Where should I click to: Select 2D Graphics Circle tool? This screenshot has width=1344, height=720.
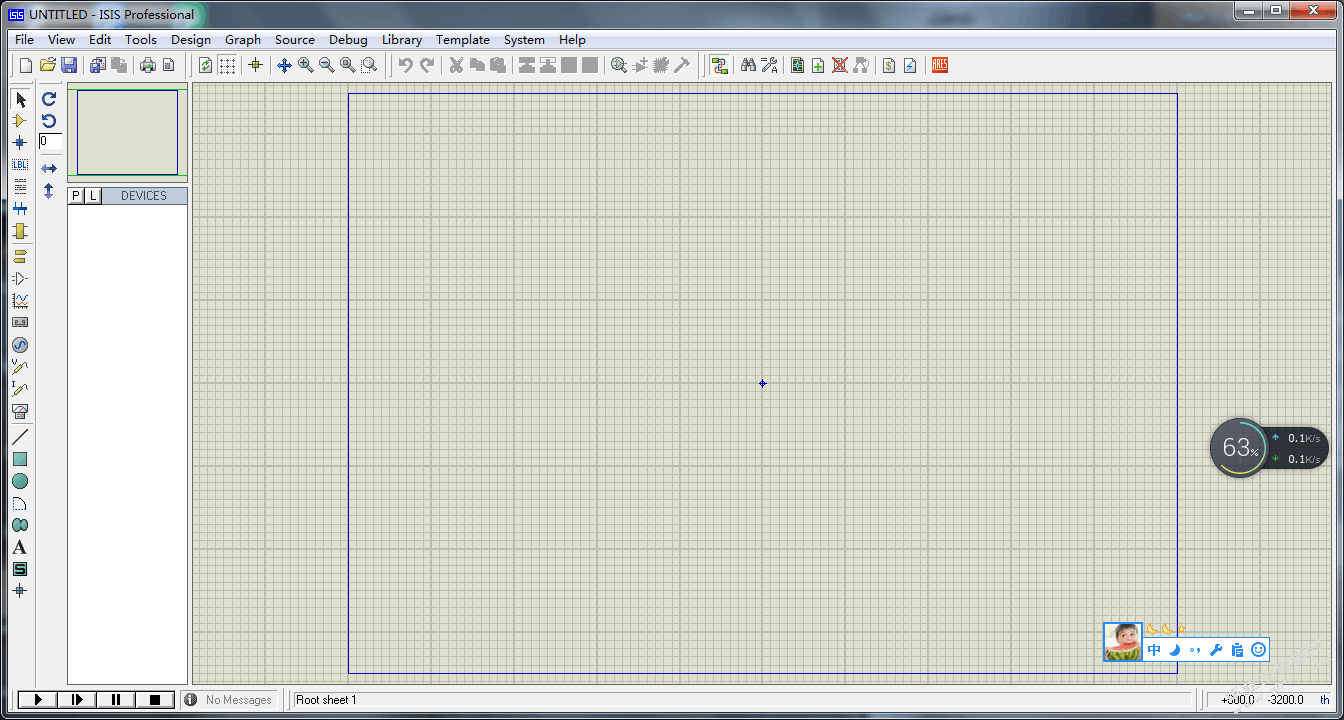coord(20,481)
